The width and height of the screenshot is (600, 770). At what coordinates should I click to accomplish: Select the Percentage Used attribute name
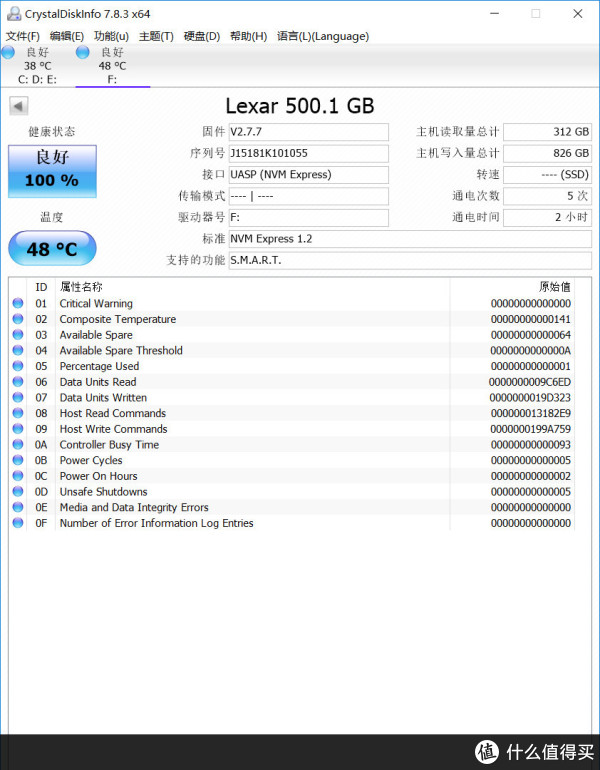coord(99,366)
